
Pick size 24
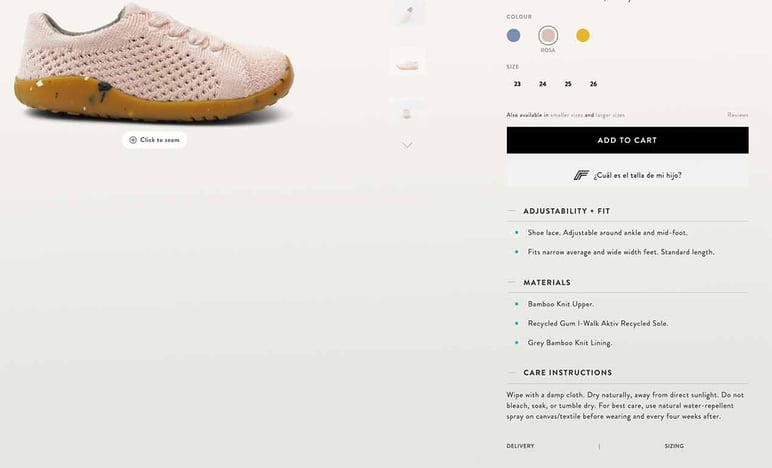pyautogui.click(x=543, y=84)
